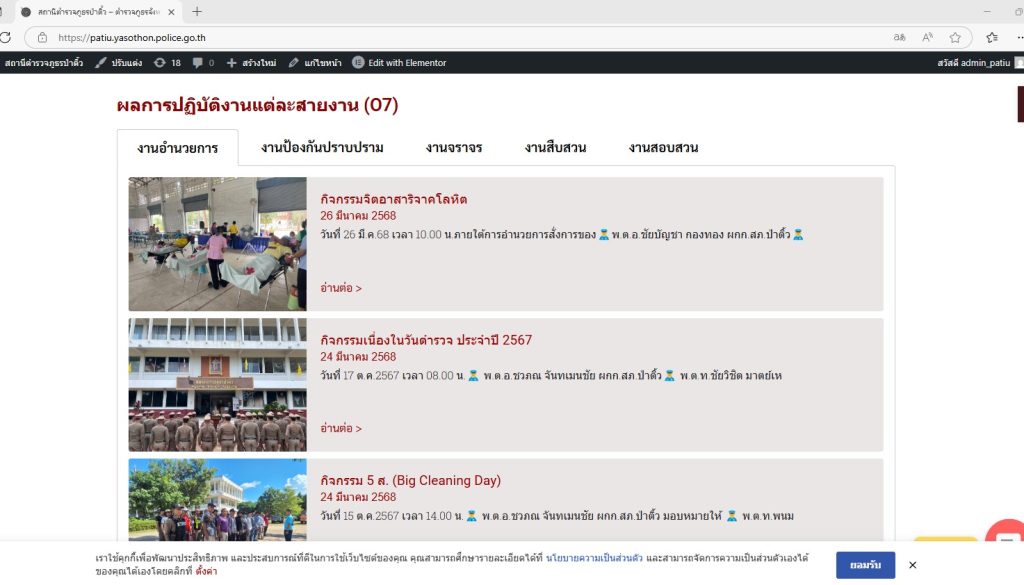
Task: Open comments bubble in admin bar
Action: (x=203, y=63)
